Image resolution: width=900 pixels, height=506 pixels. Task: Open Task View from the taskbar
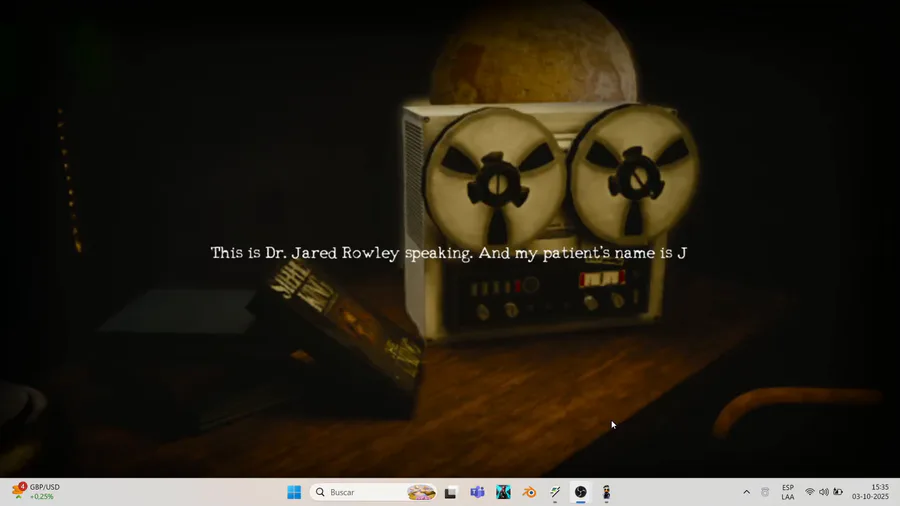[451, 492]
